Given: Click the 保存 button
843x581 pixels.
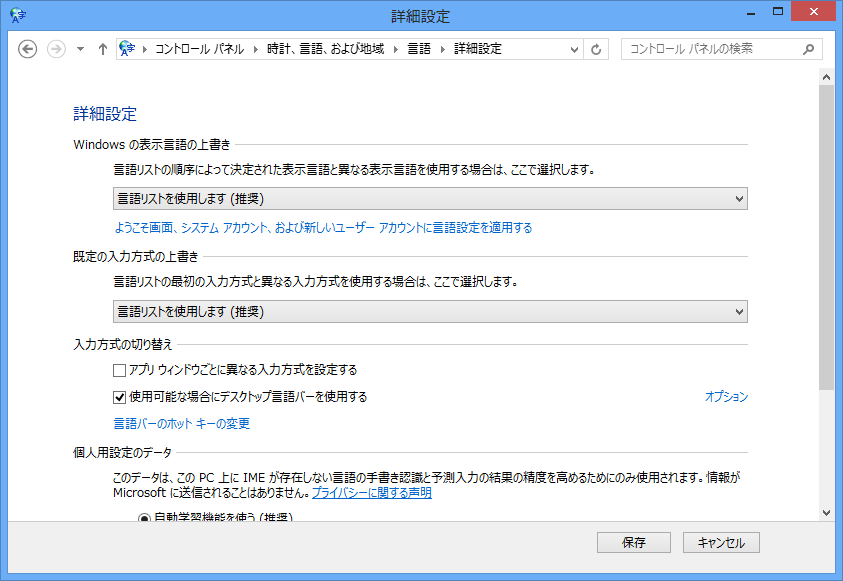Looking at the screenshot, I should click(633, 543).
